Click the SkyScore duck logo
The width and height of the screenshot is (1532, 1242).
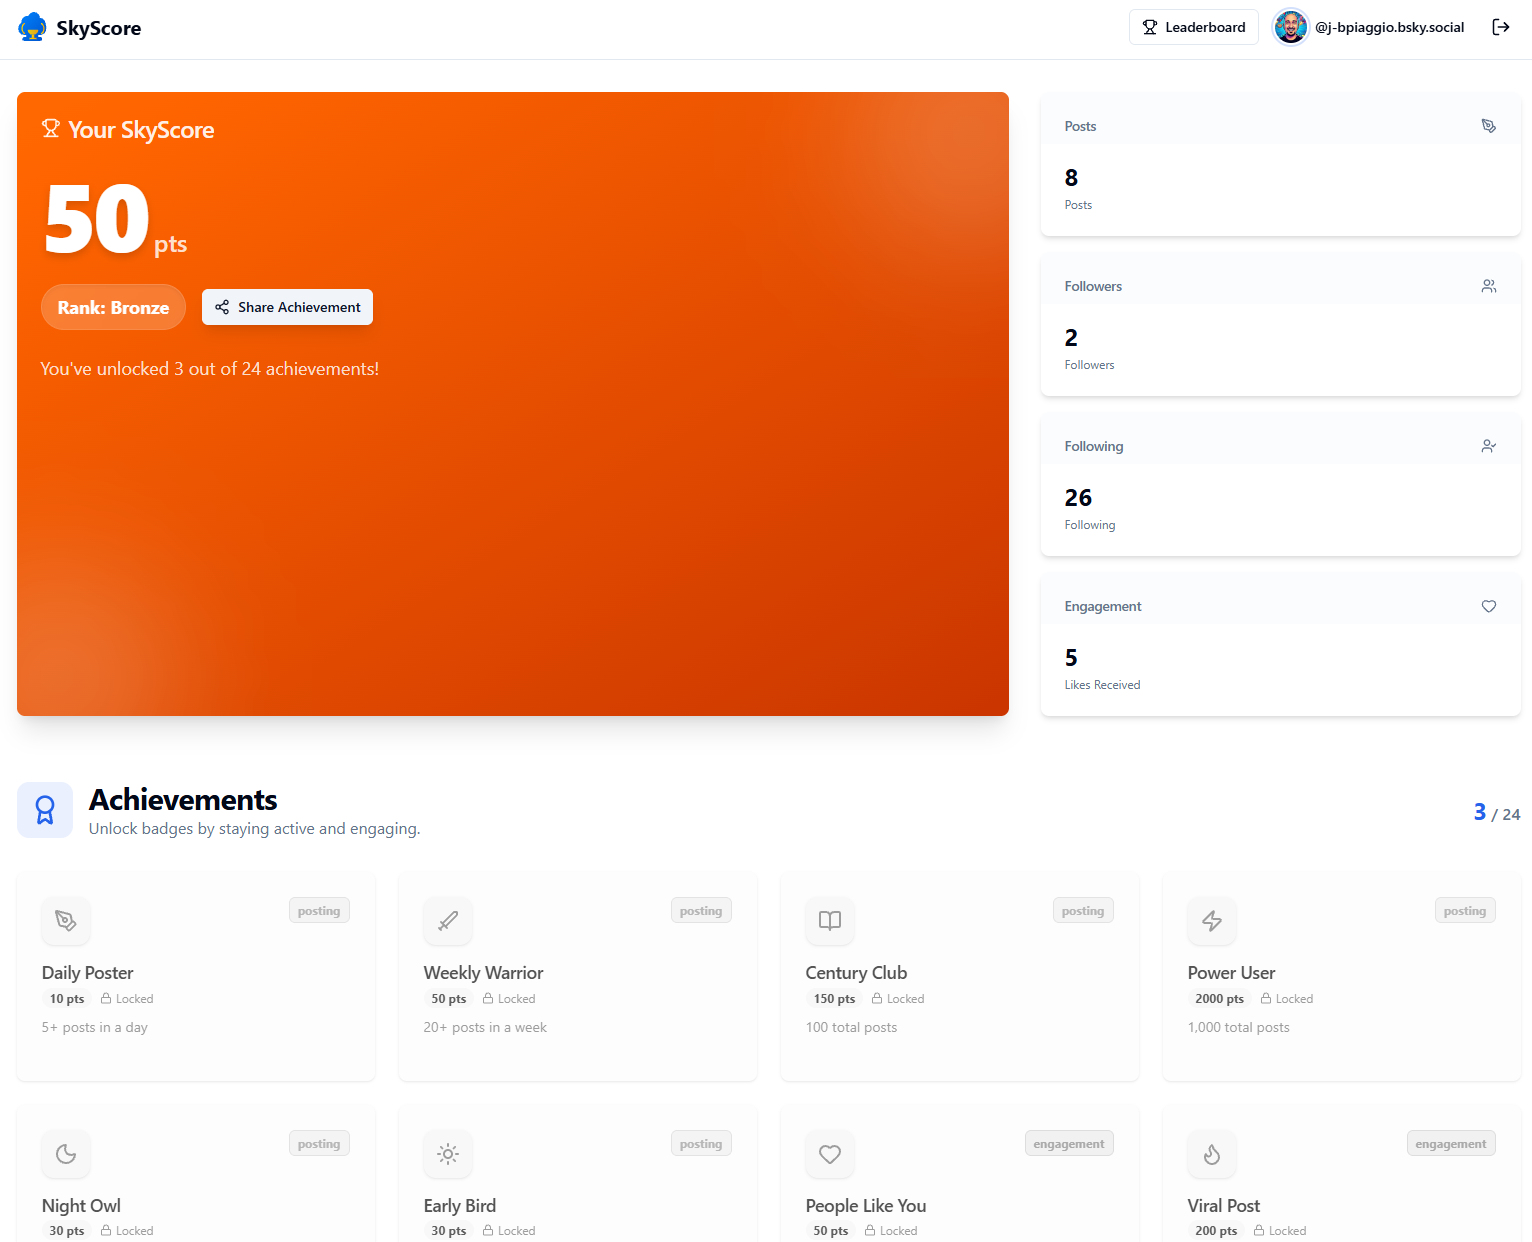click(31, 27)
